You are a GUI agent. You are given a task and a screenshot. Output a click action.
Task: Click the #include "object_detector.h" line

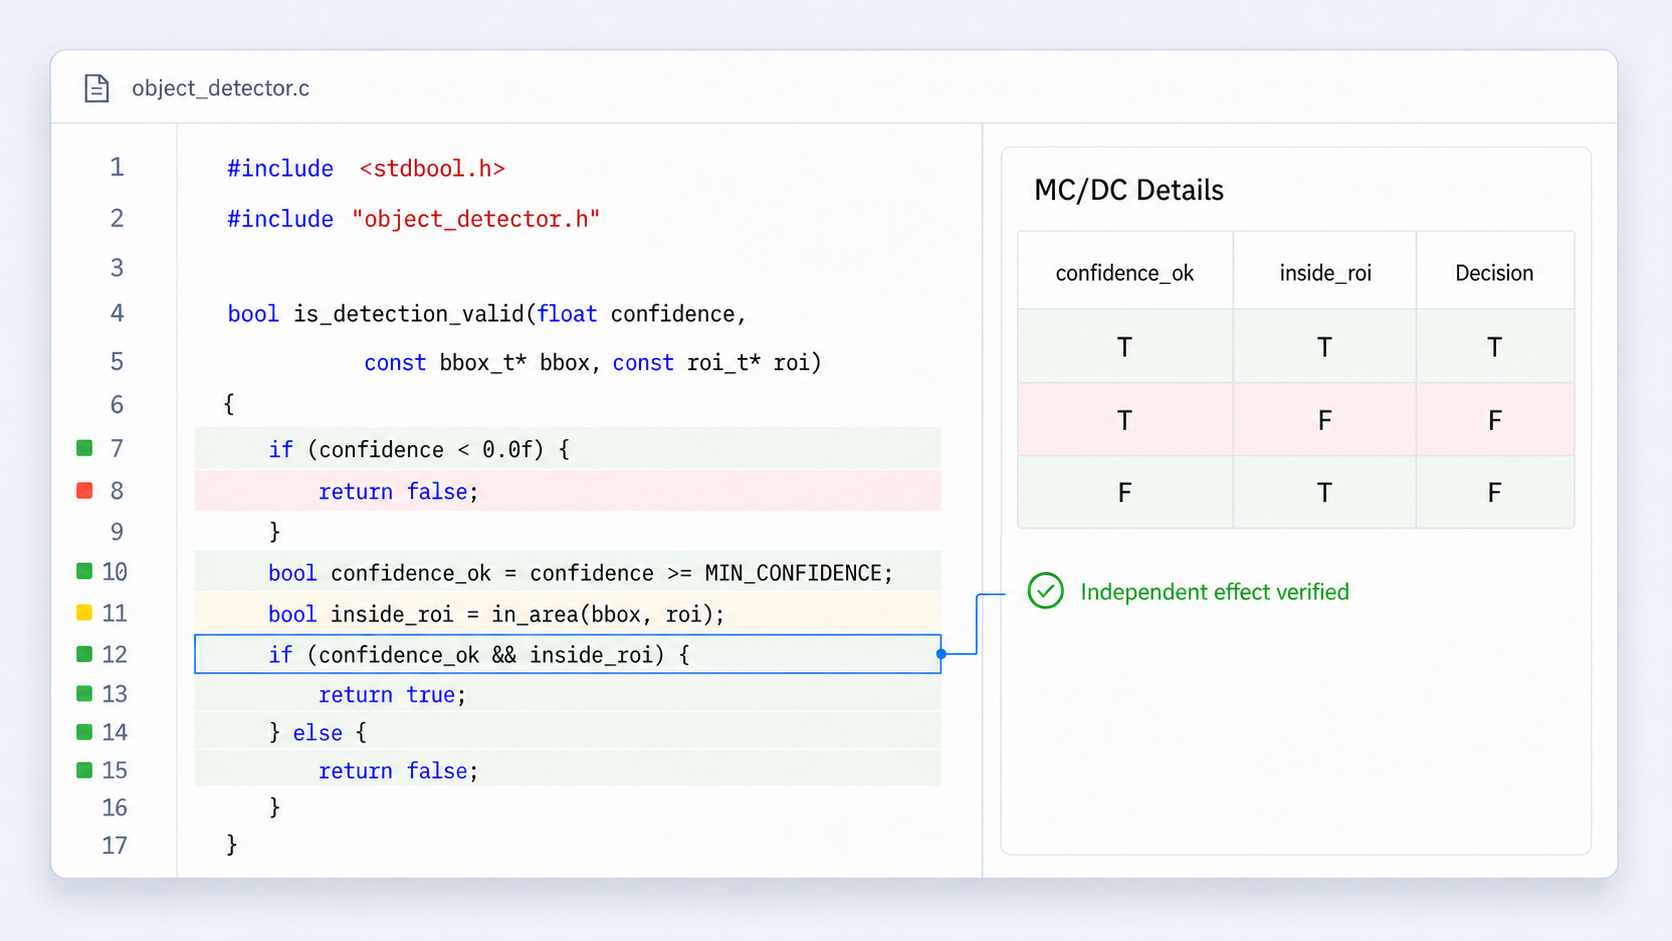(413, 219)
